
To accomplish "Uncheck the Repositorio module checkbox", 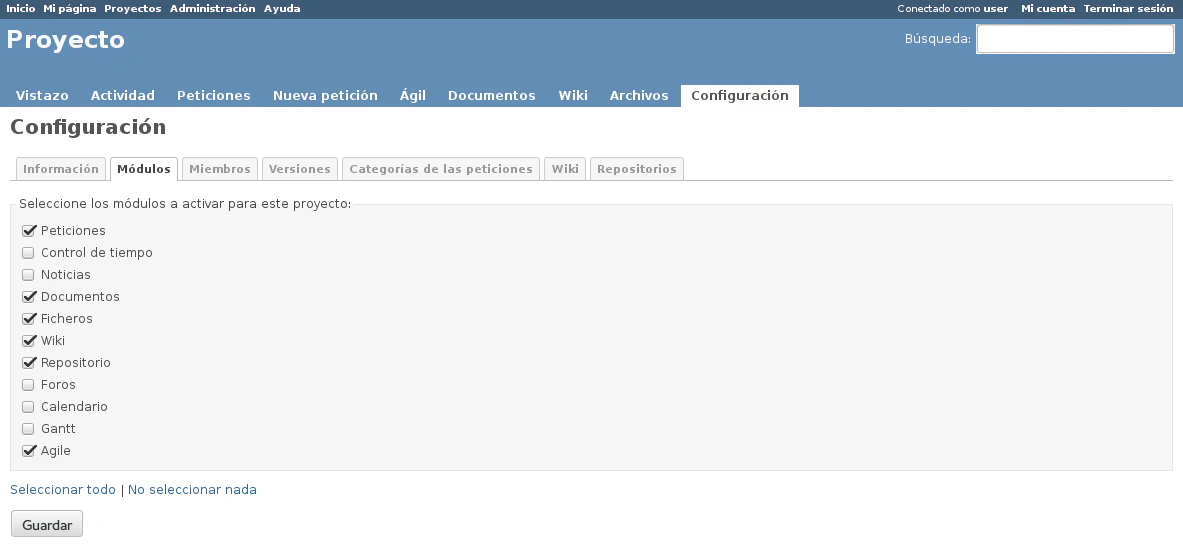I will point(29,363).
